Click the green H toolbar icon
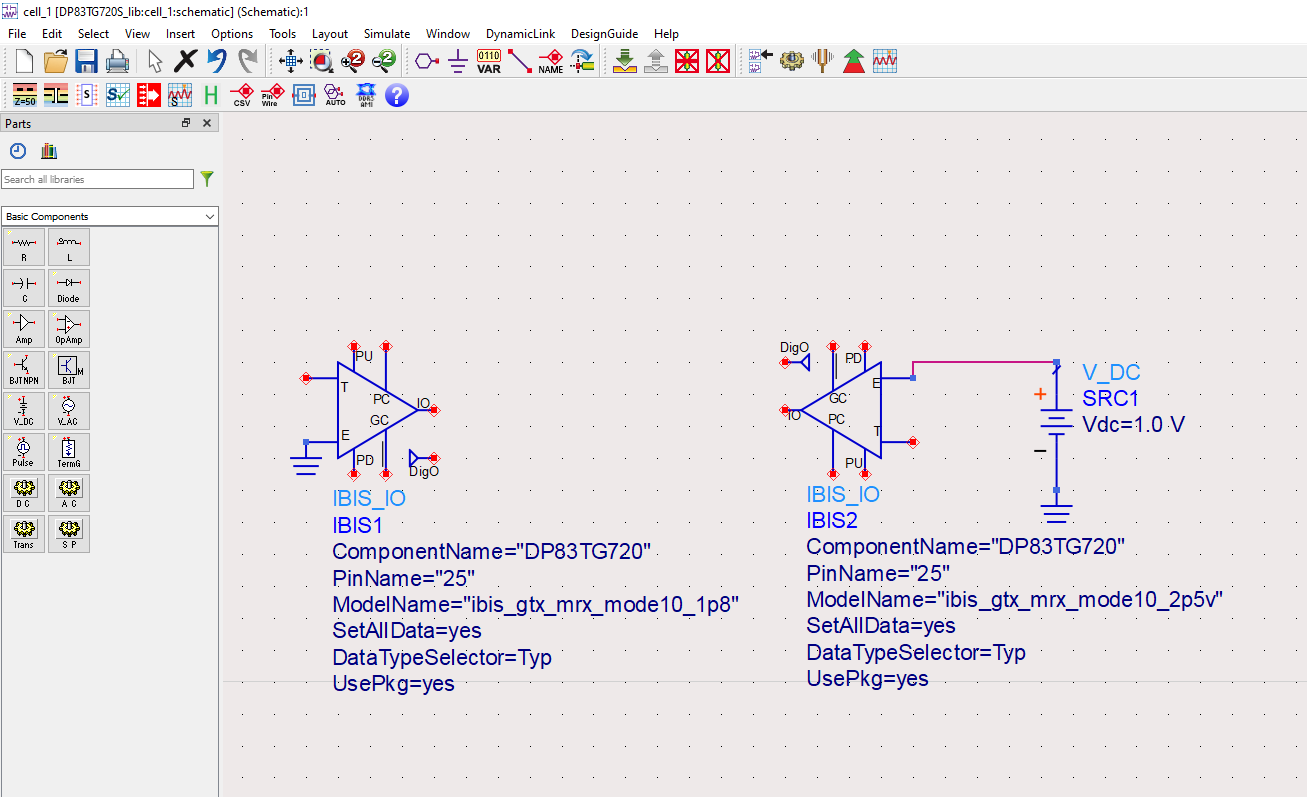 tap(210, 95)
